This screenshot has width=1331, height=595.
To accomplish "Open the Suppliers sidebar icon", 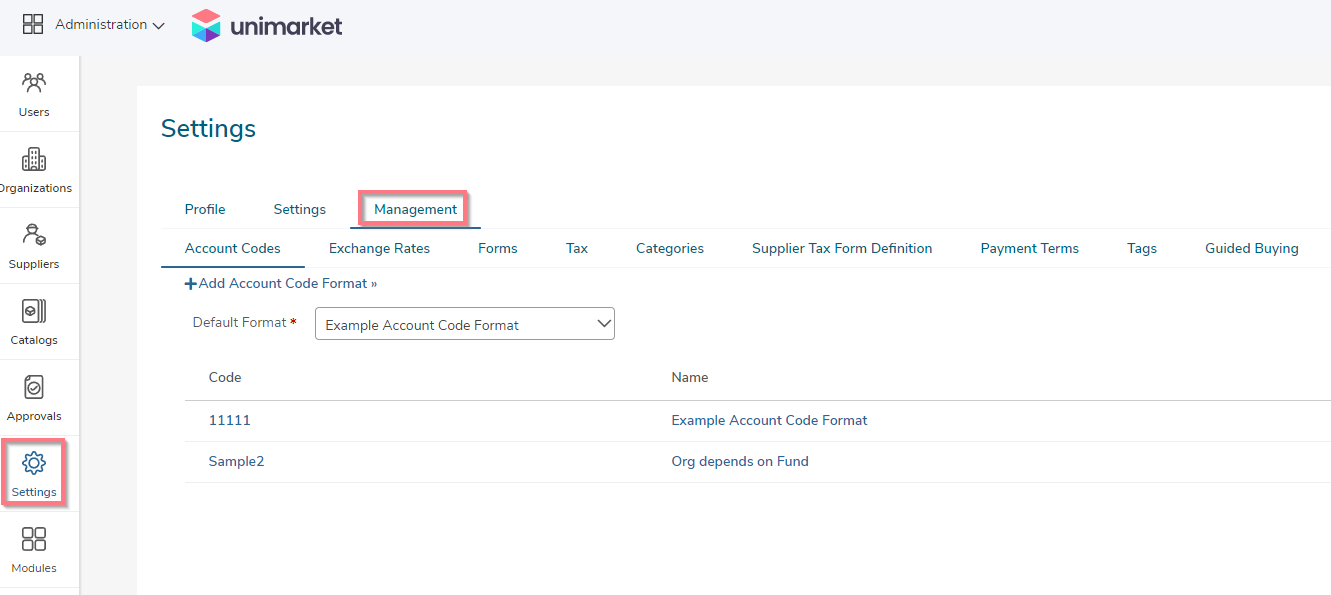I will (x=34, y=235).
